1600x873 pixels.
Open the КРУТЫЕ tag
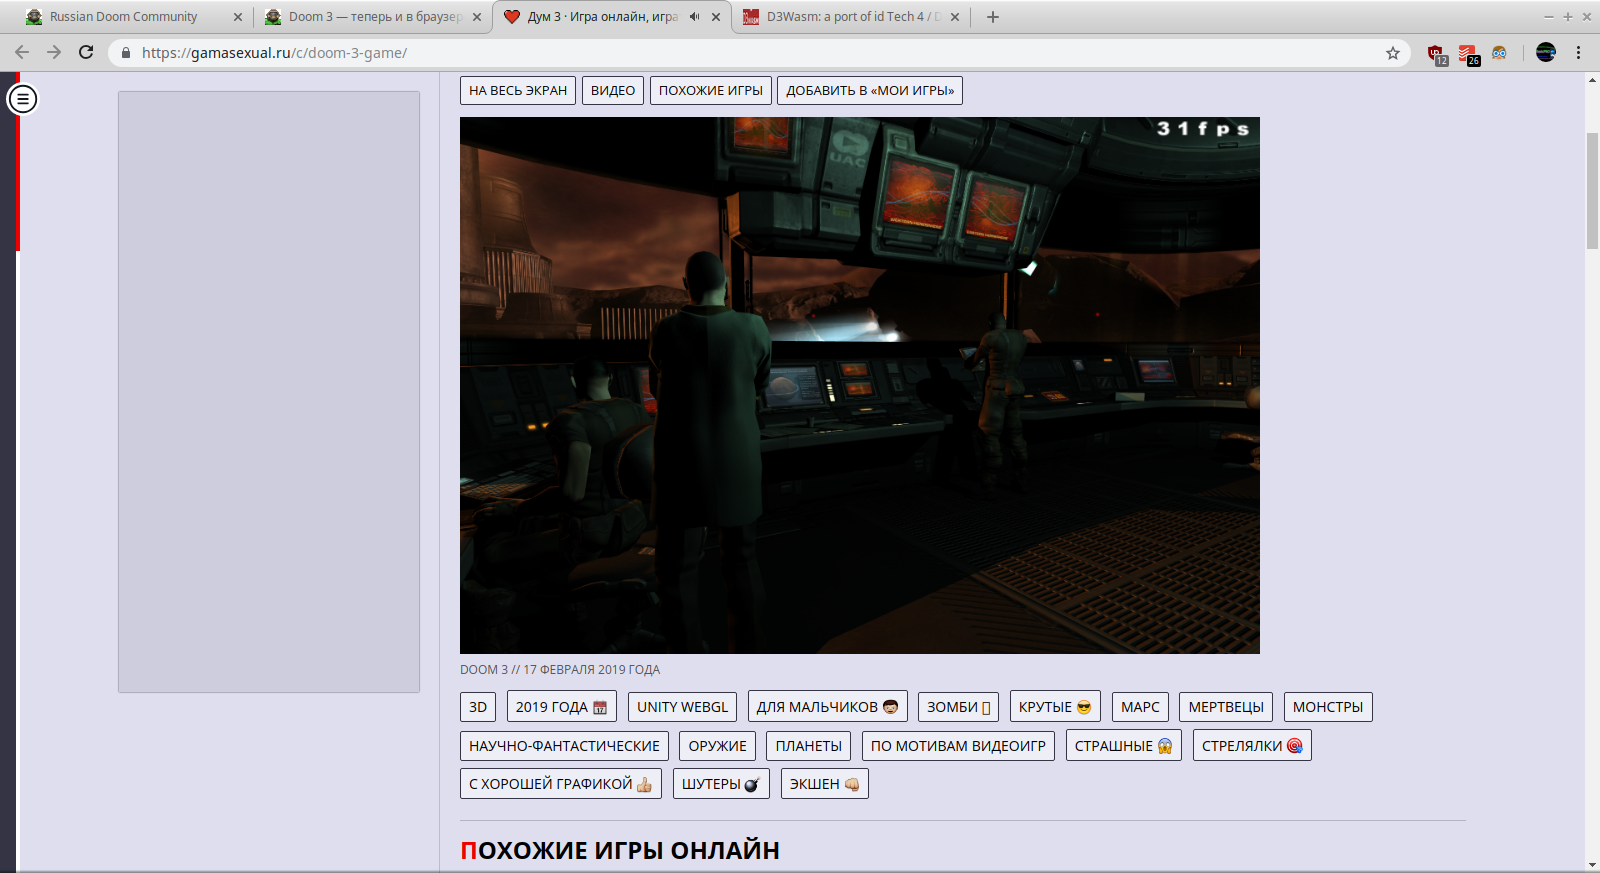coord(1055,707)
